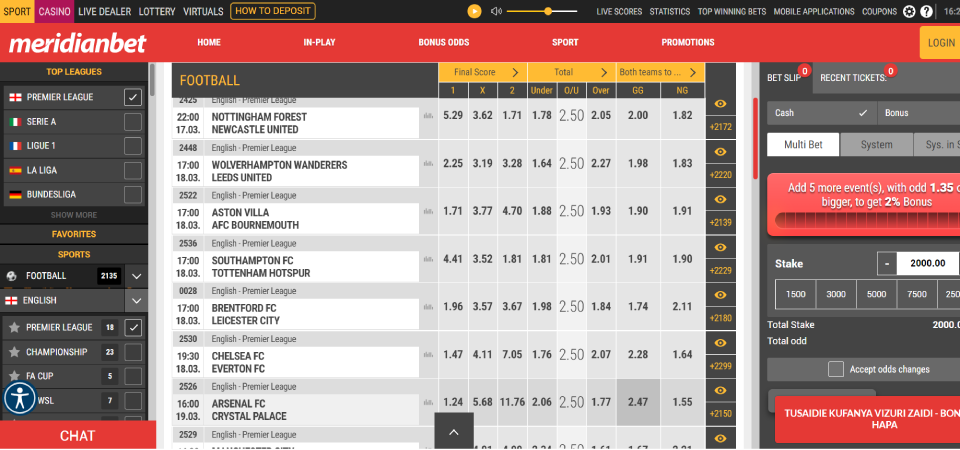Switch to the Casino tab
This screenshot has height=450, width=960.
[54, 11]
